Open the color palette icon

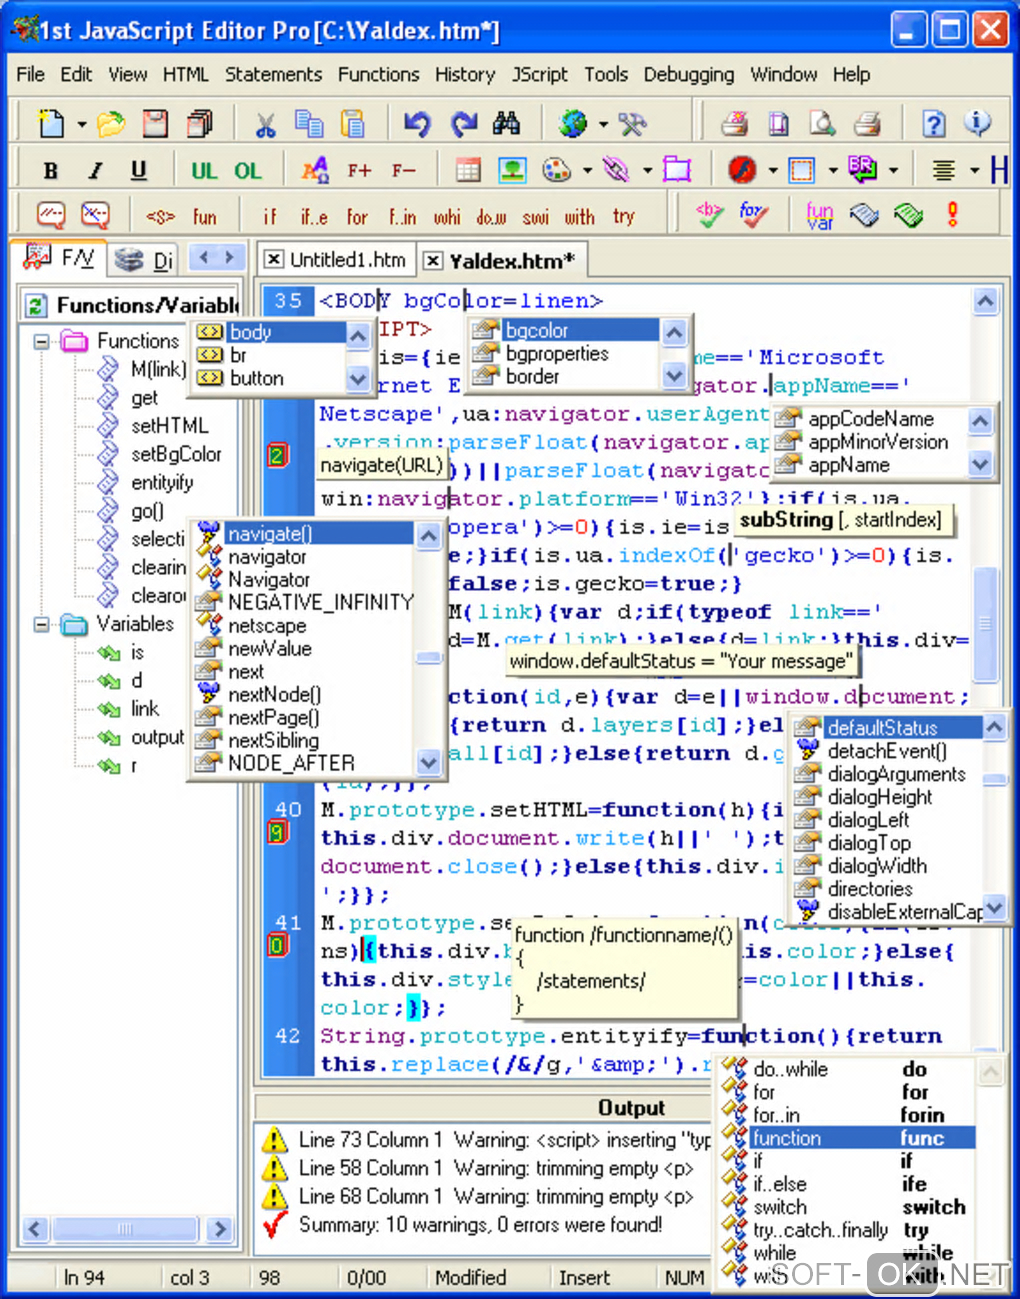[x=557, y=170]
